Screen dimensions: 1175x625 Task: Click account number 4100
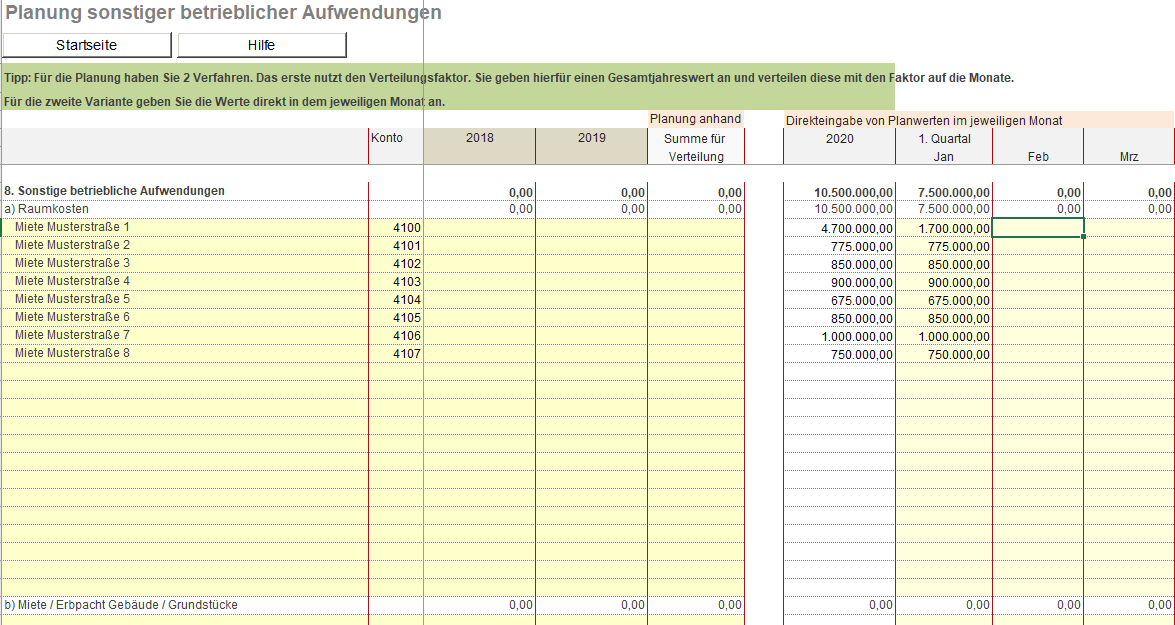pyautogui.click(x=407, y=228)
